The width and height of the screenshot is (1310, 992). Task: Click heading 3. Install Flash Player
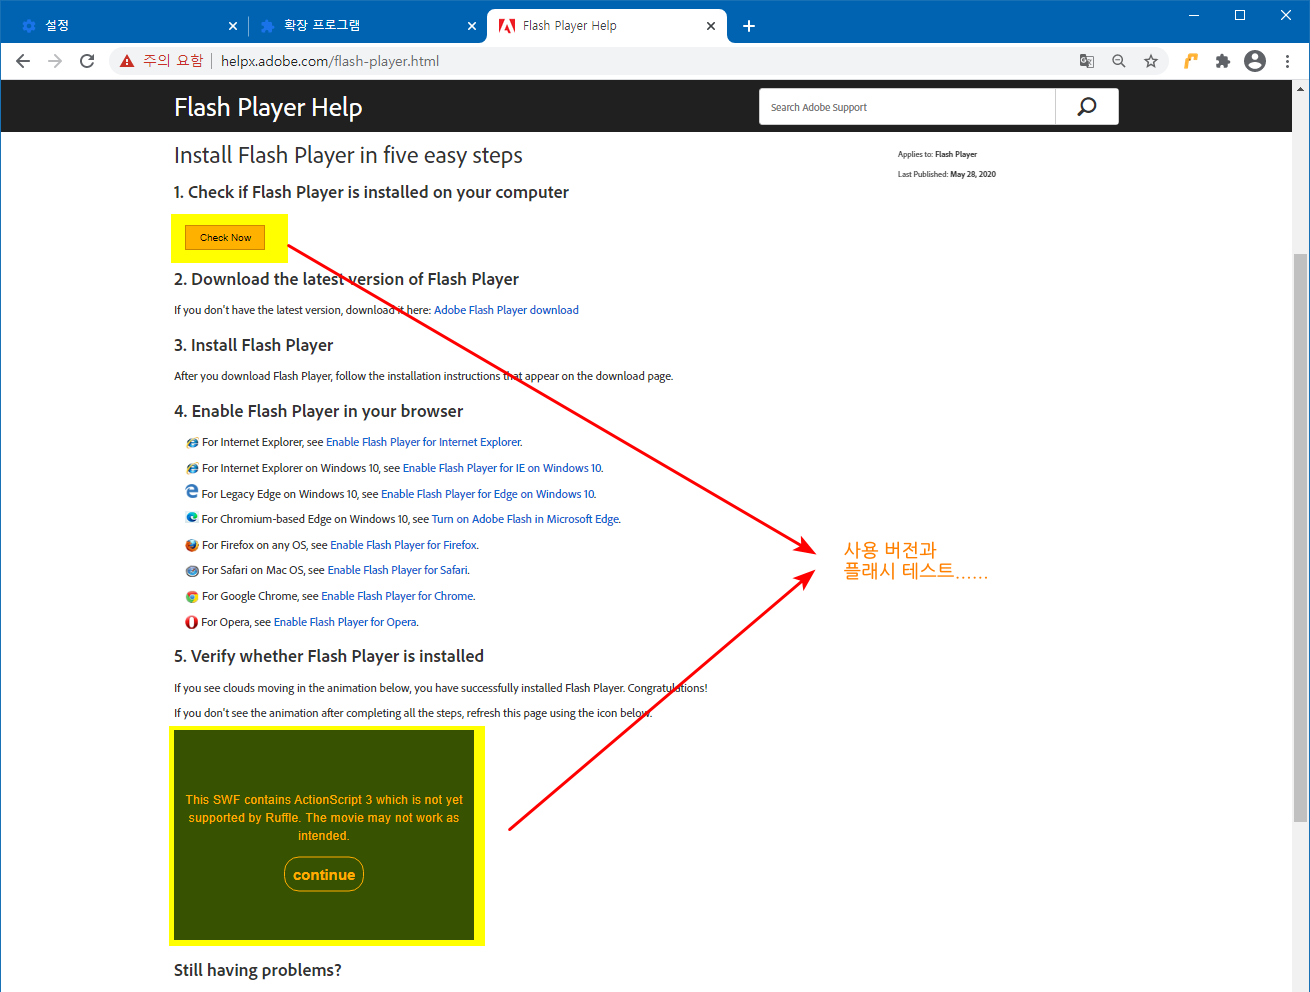(253, 345)
